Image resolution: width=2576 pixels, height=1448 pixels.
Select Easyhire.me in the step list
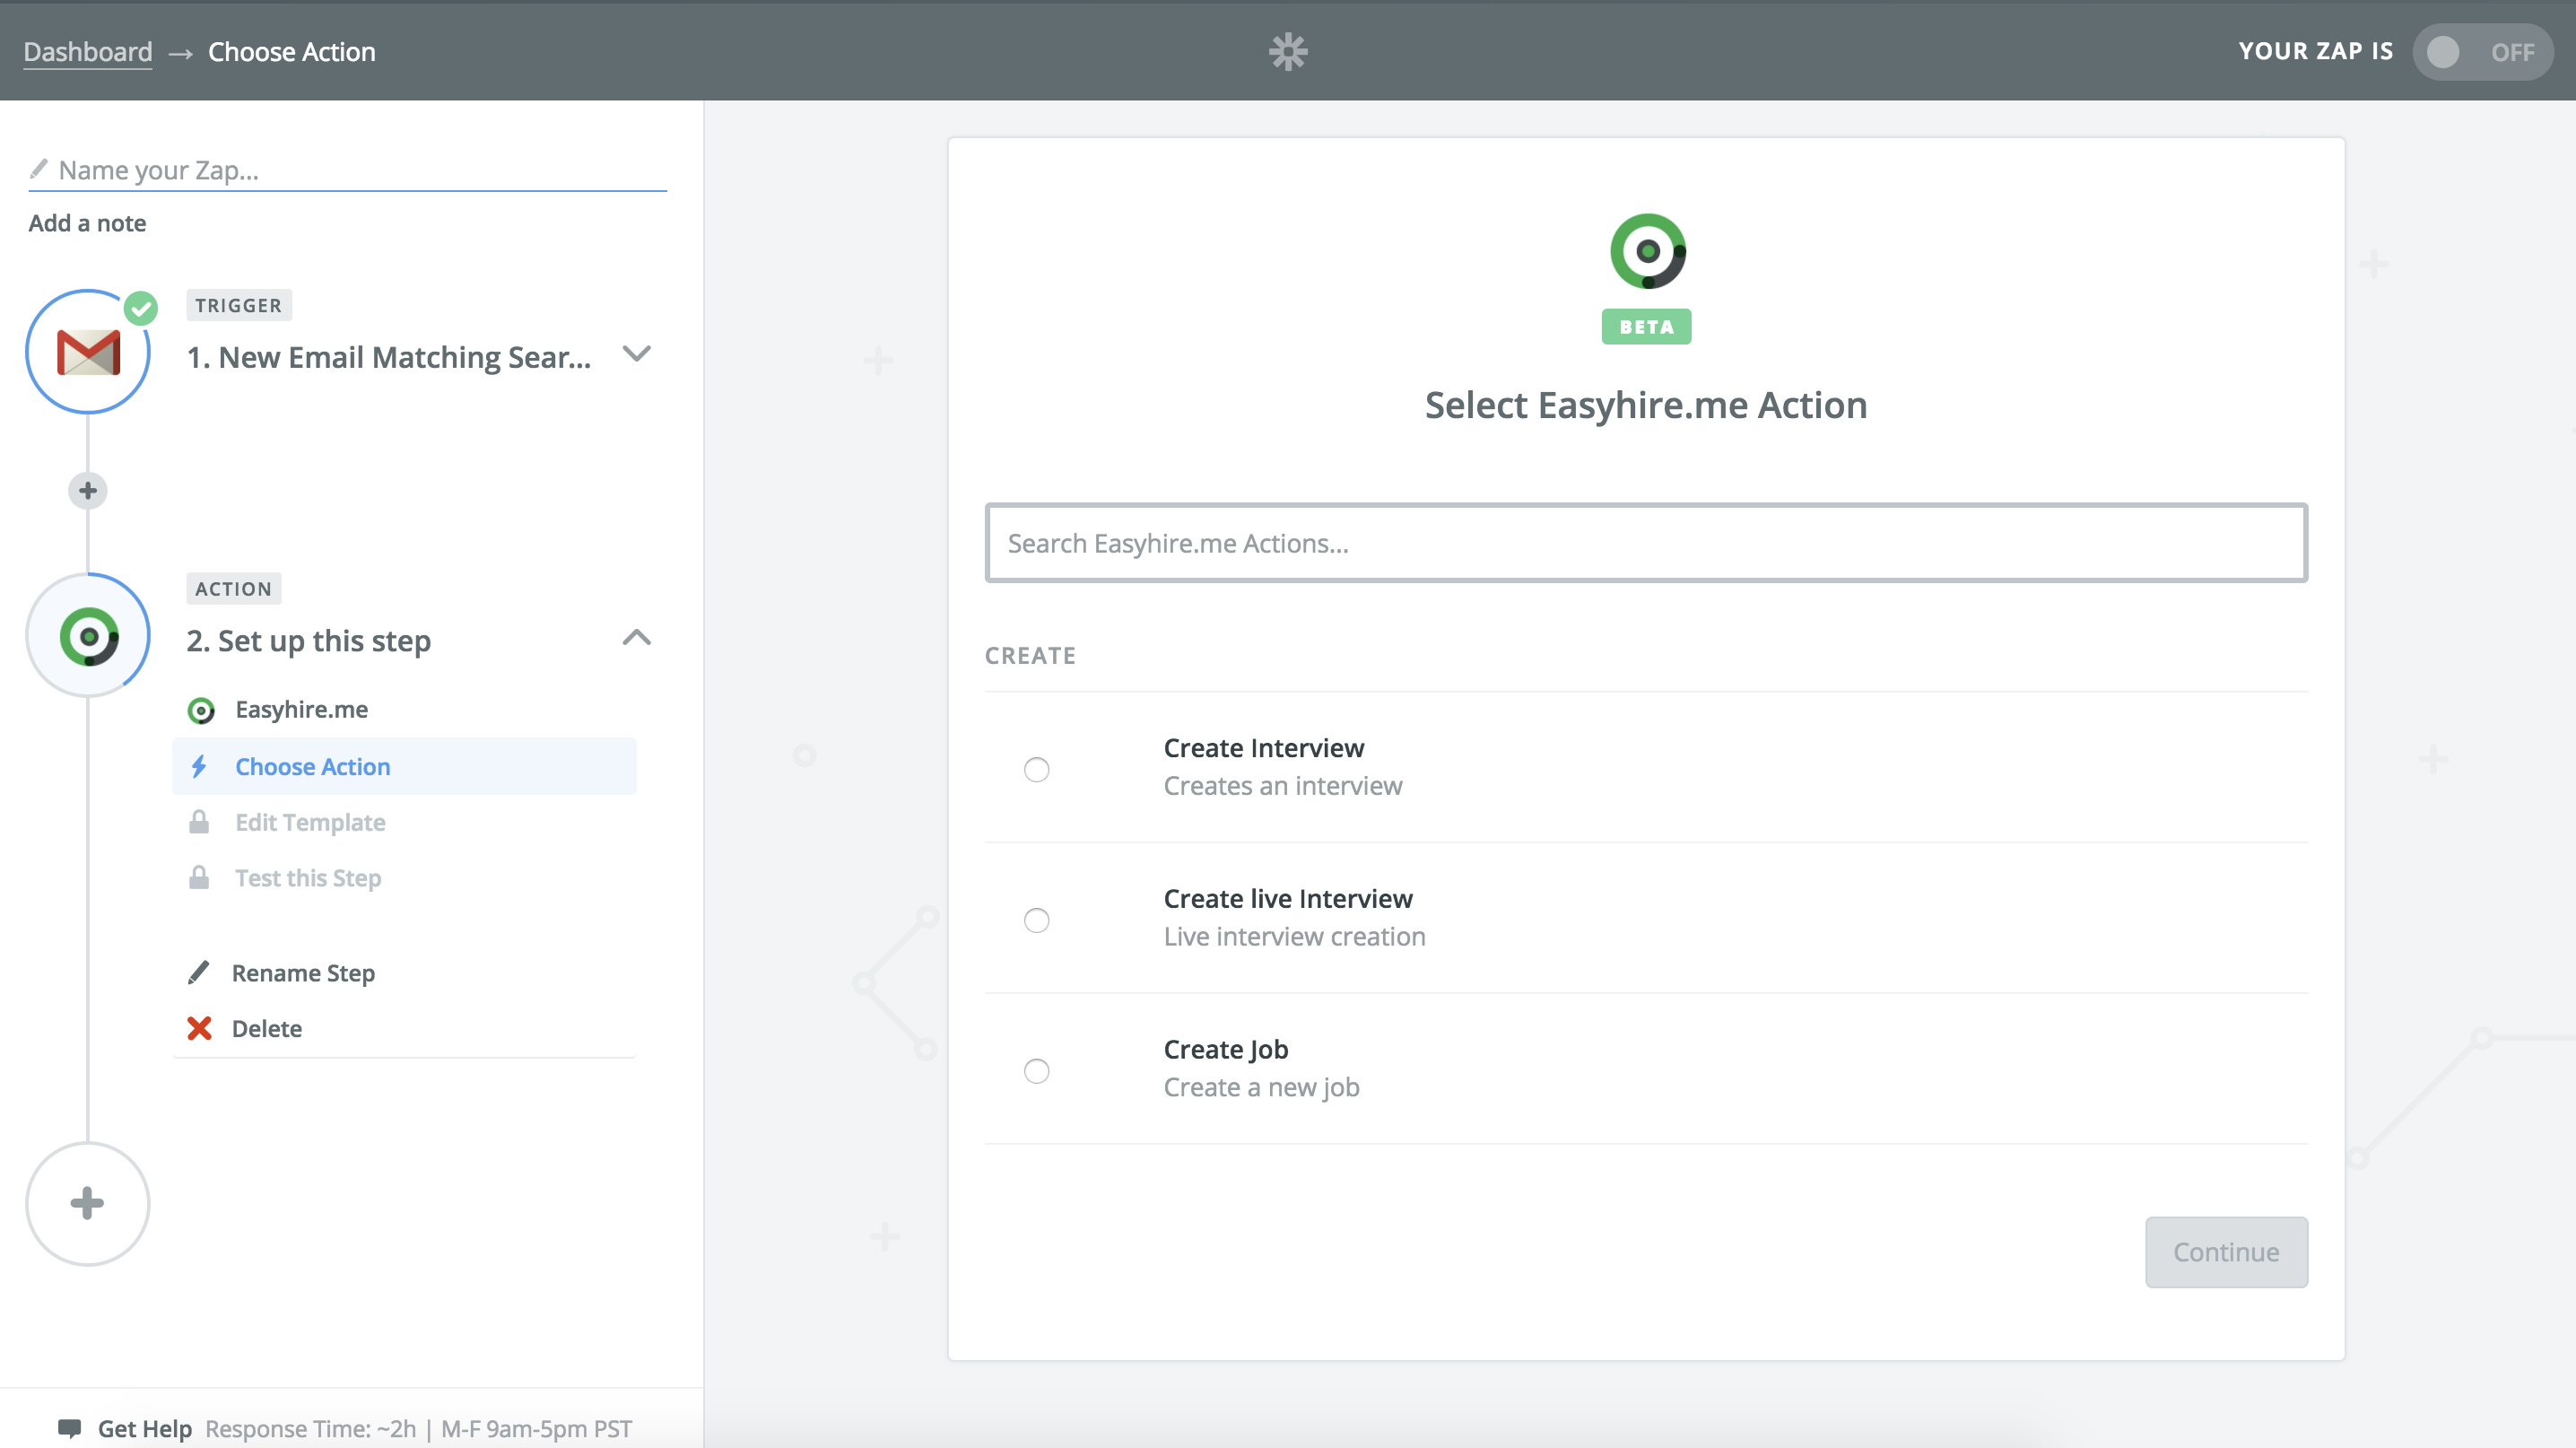301,709
